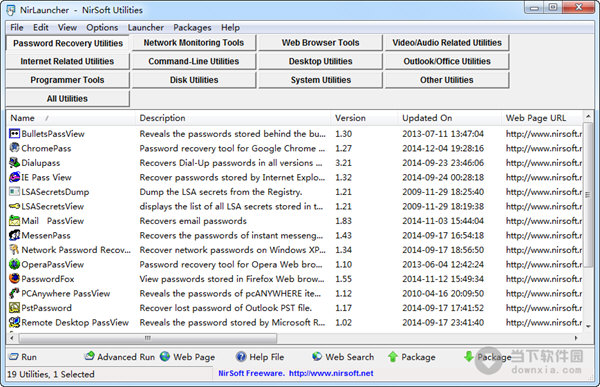The width and height of the screenshot is (600, 387).
Task: Click the horizontal scrollbar thumb
Action: pyautogui.click(x=147, y=338)
